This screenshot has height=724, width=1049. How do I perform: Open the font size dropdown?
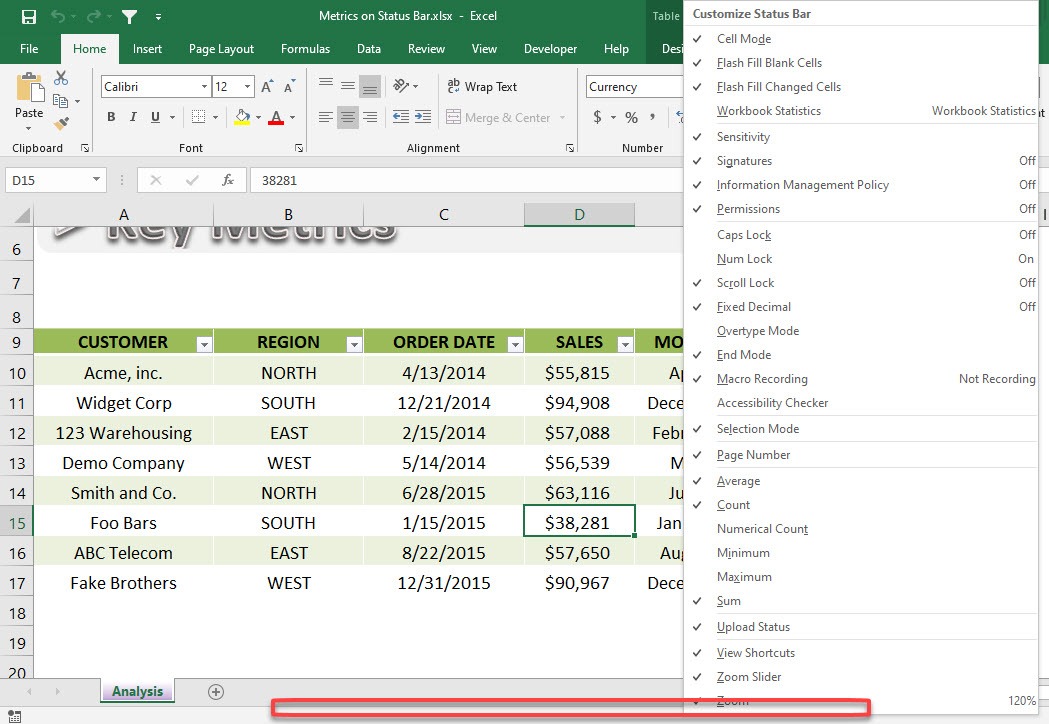pos(248,86)
